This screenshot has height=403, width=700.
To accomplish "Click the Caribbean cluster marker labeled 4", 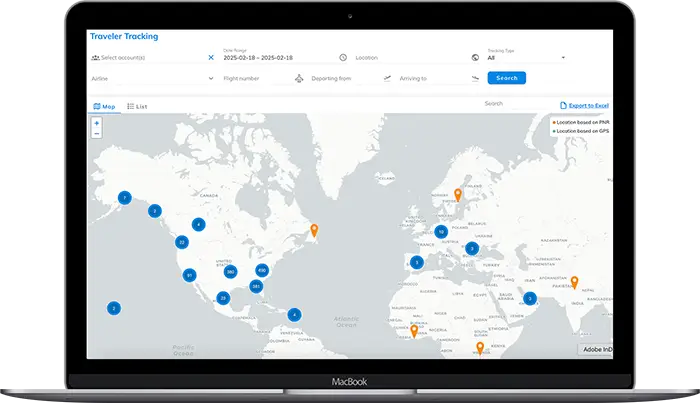I will point(294,315).
